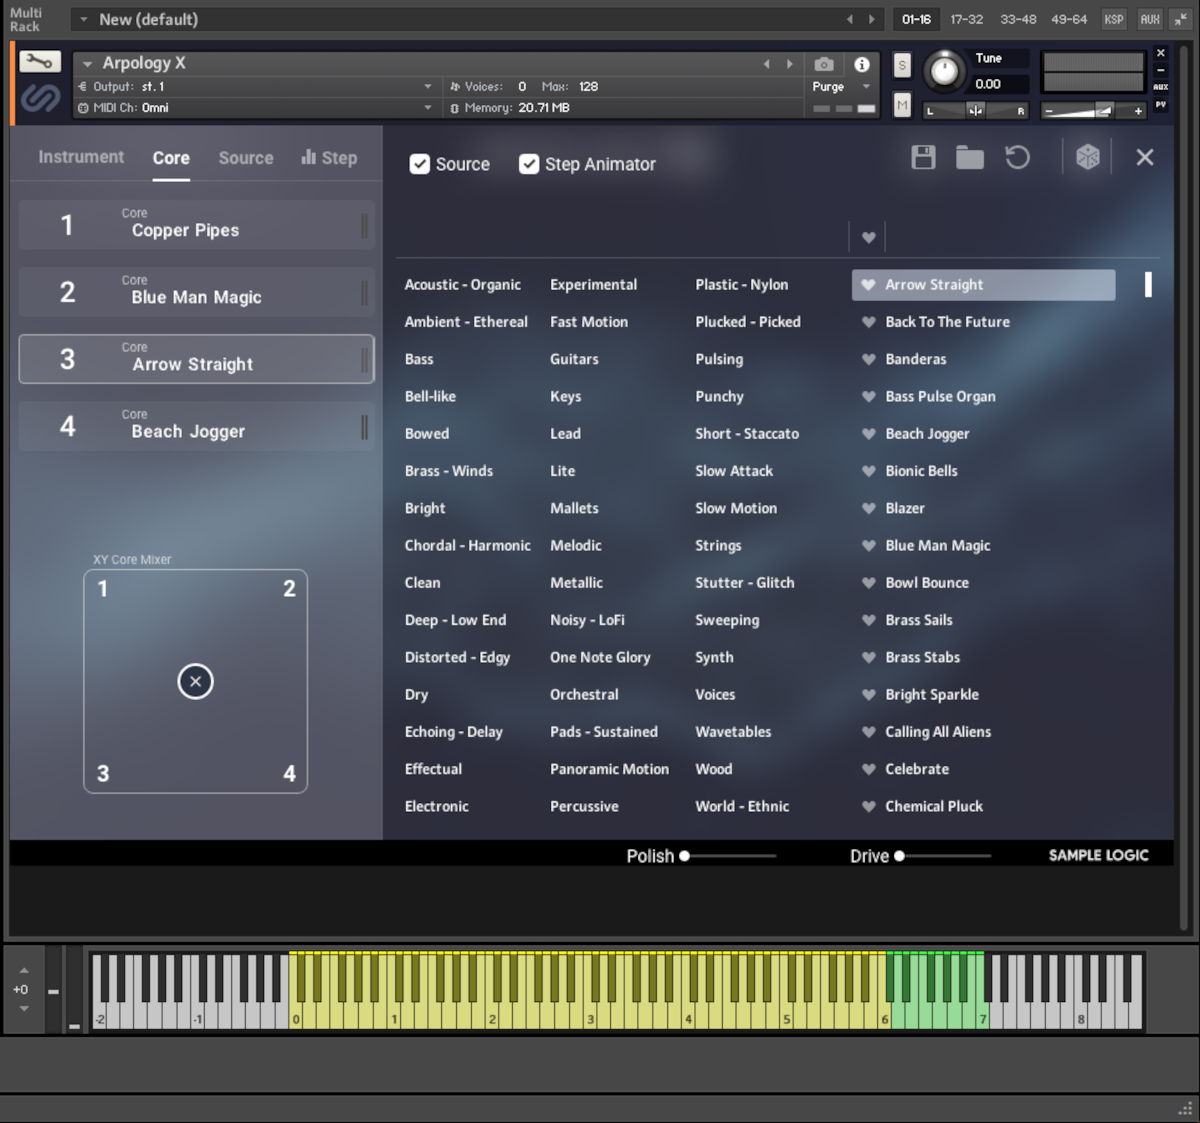Click the KSP button in the rack header
1200x1123 pixels.
click(1113, 19)
